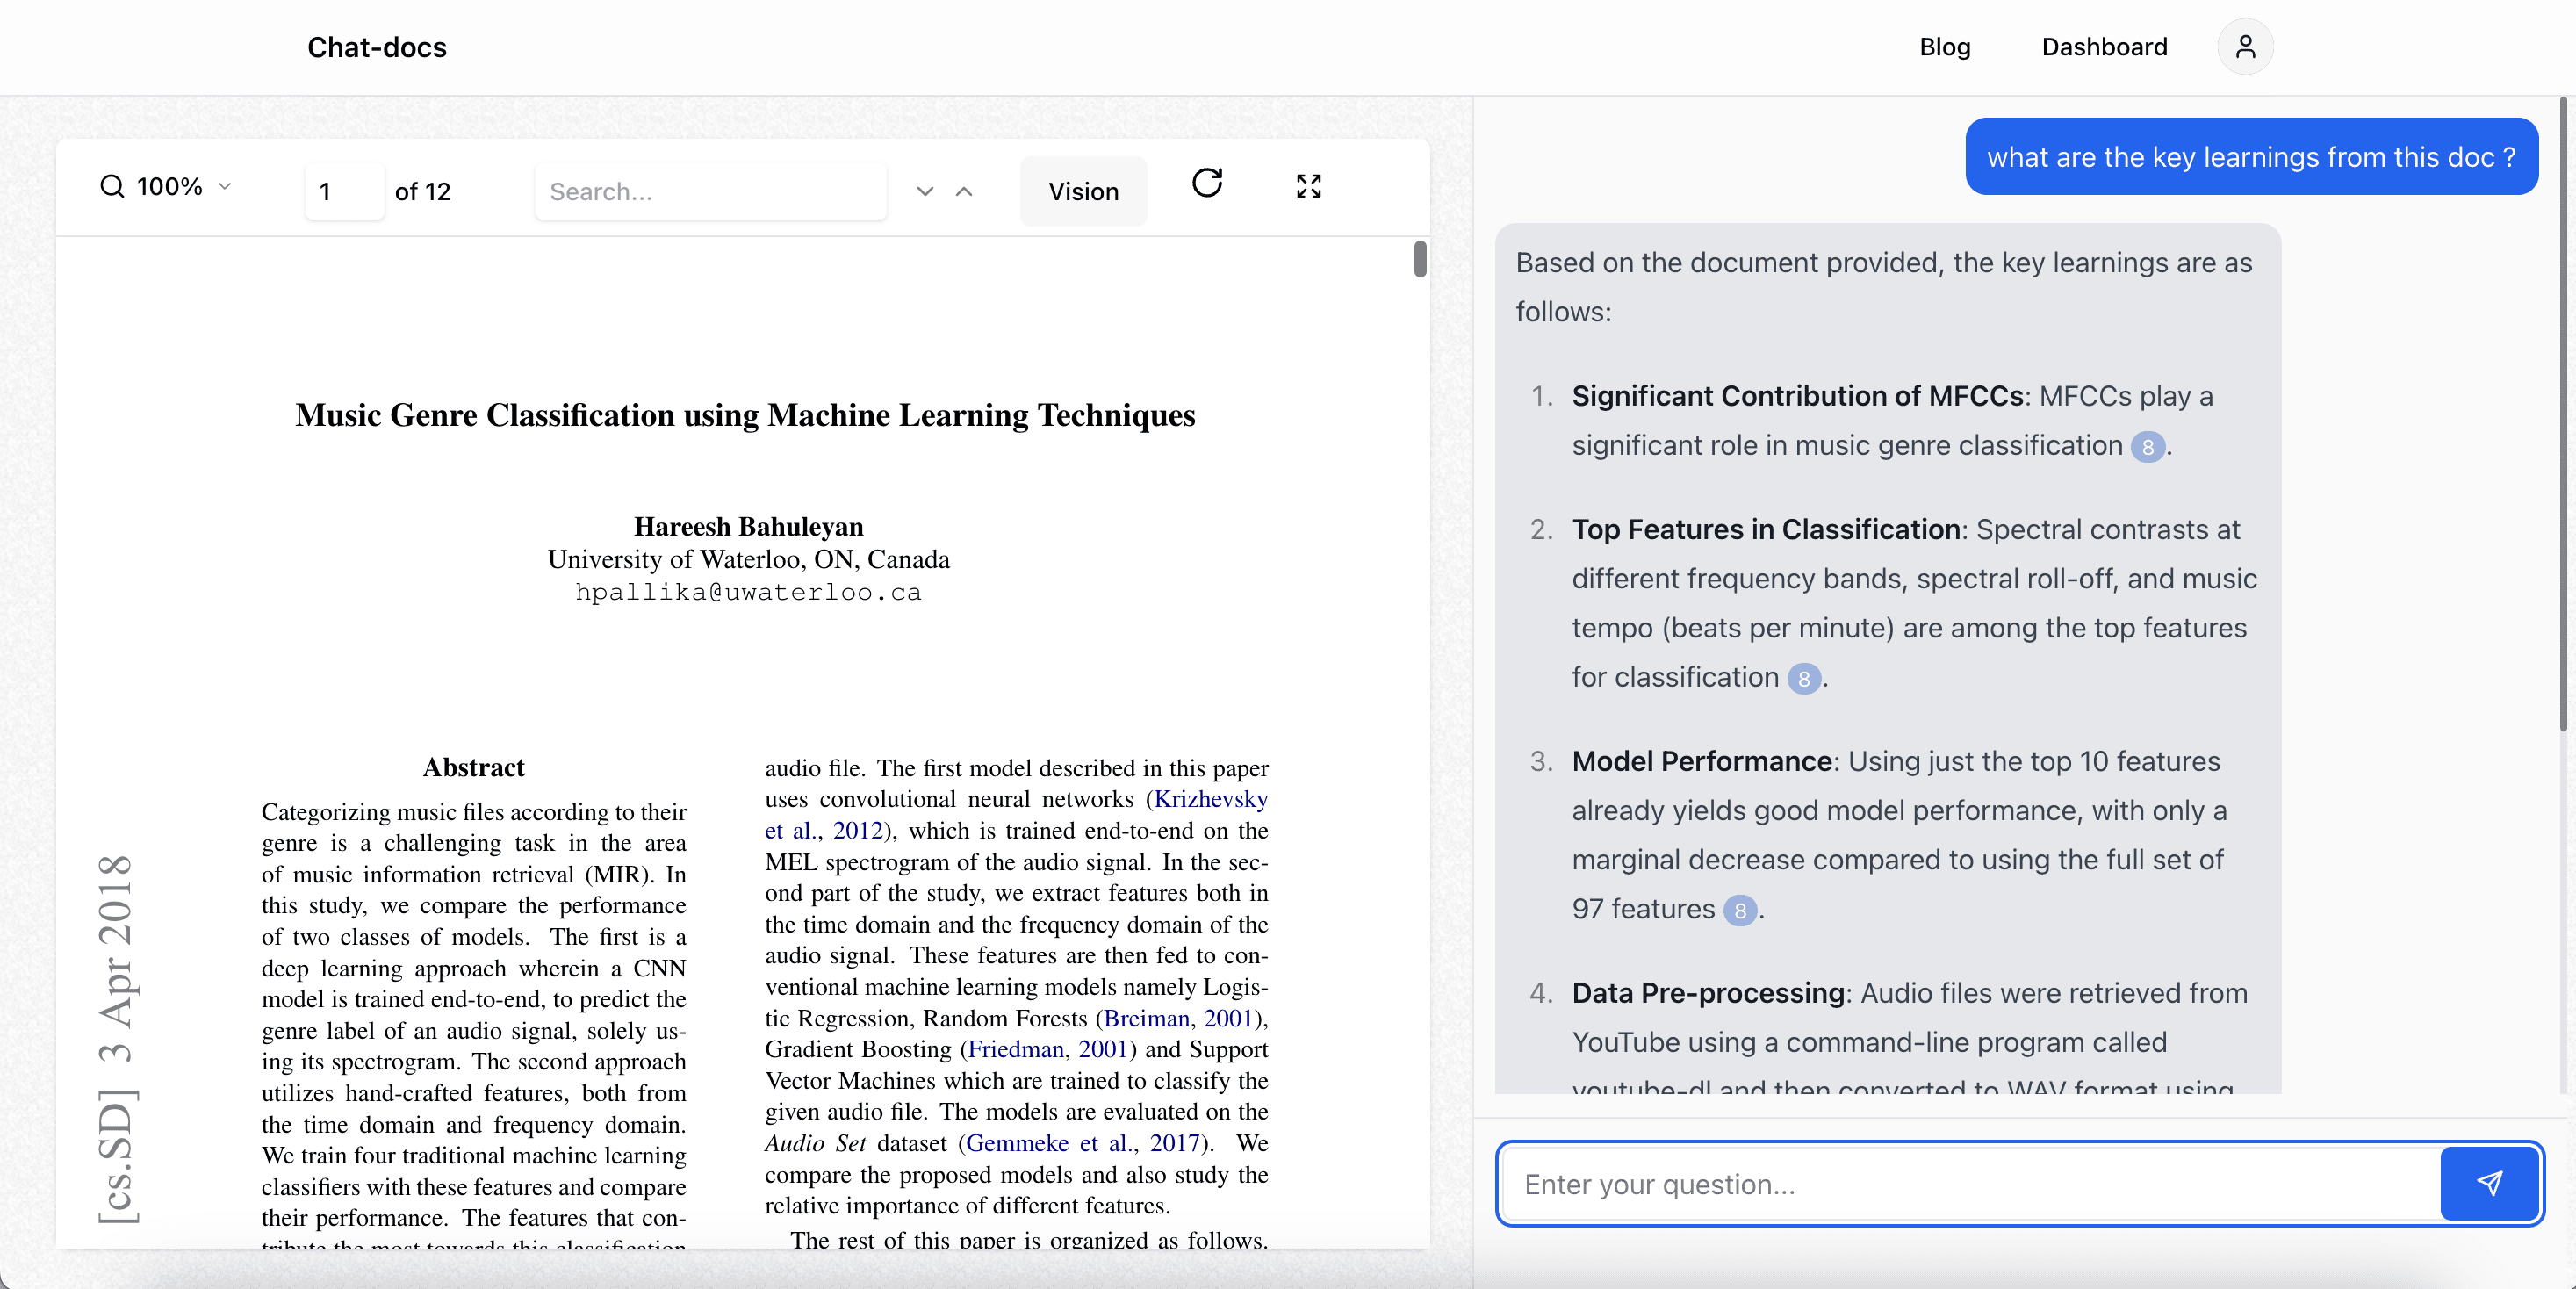Focus the PDF Search box
This screenshot has height=1289, width=2576.
click(711, 191)
